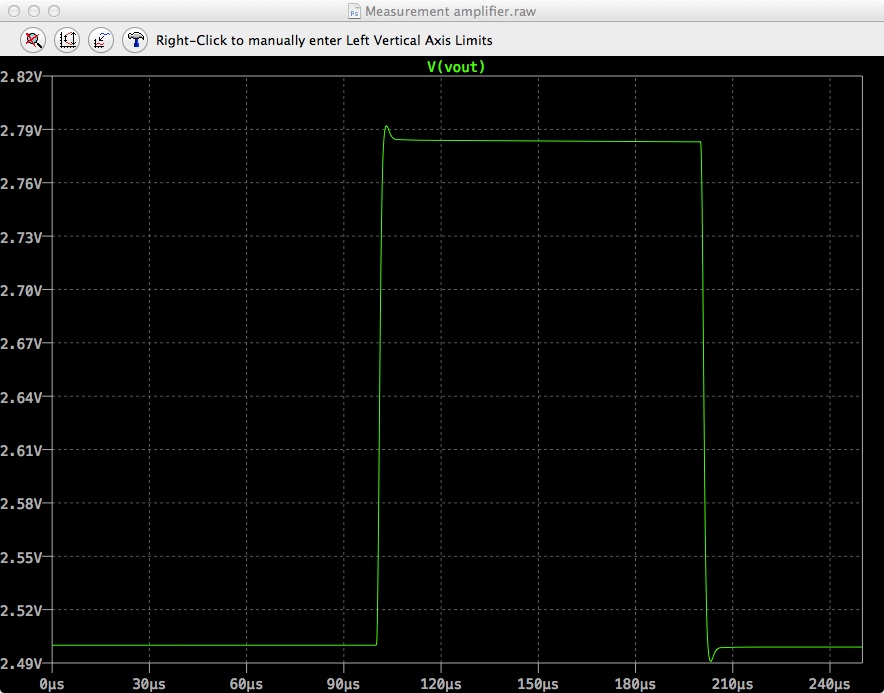Click the undershoot dip of the green trace
The height and width of the screenshot is (693, 884).
(x=710, y=660)
